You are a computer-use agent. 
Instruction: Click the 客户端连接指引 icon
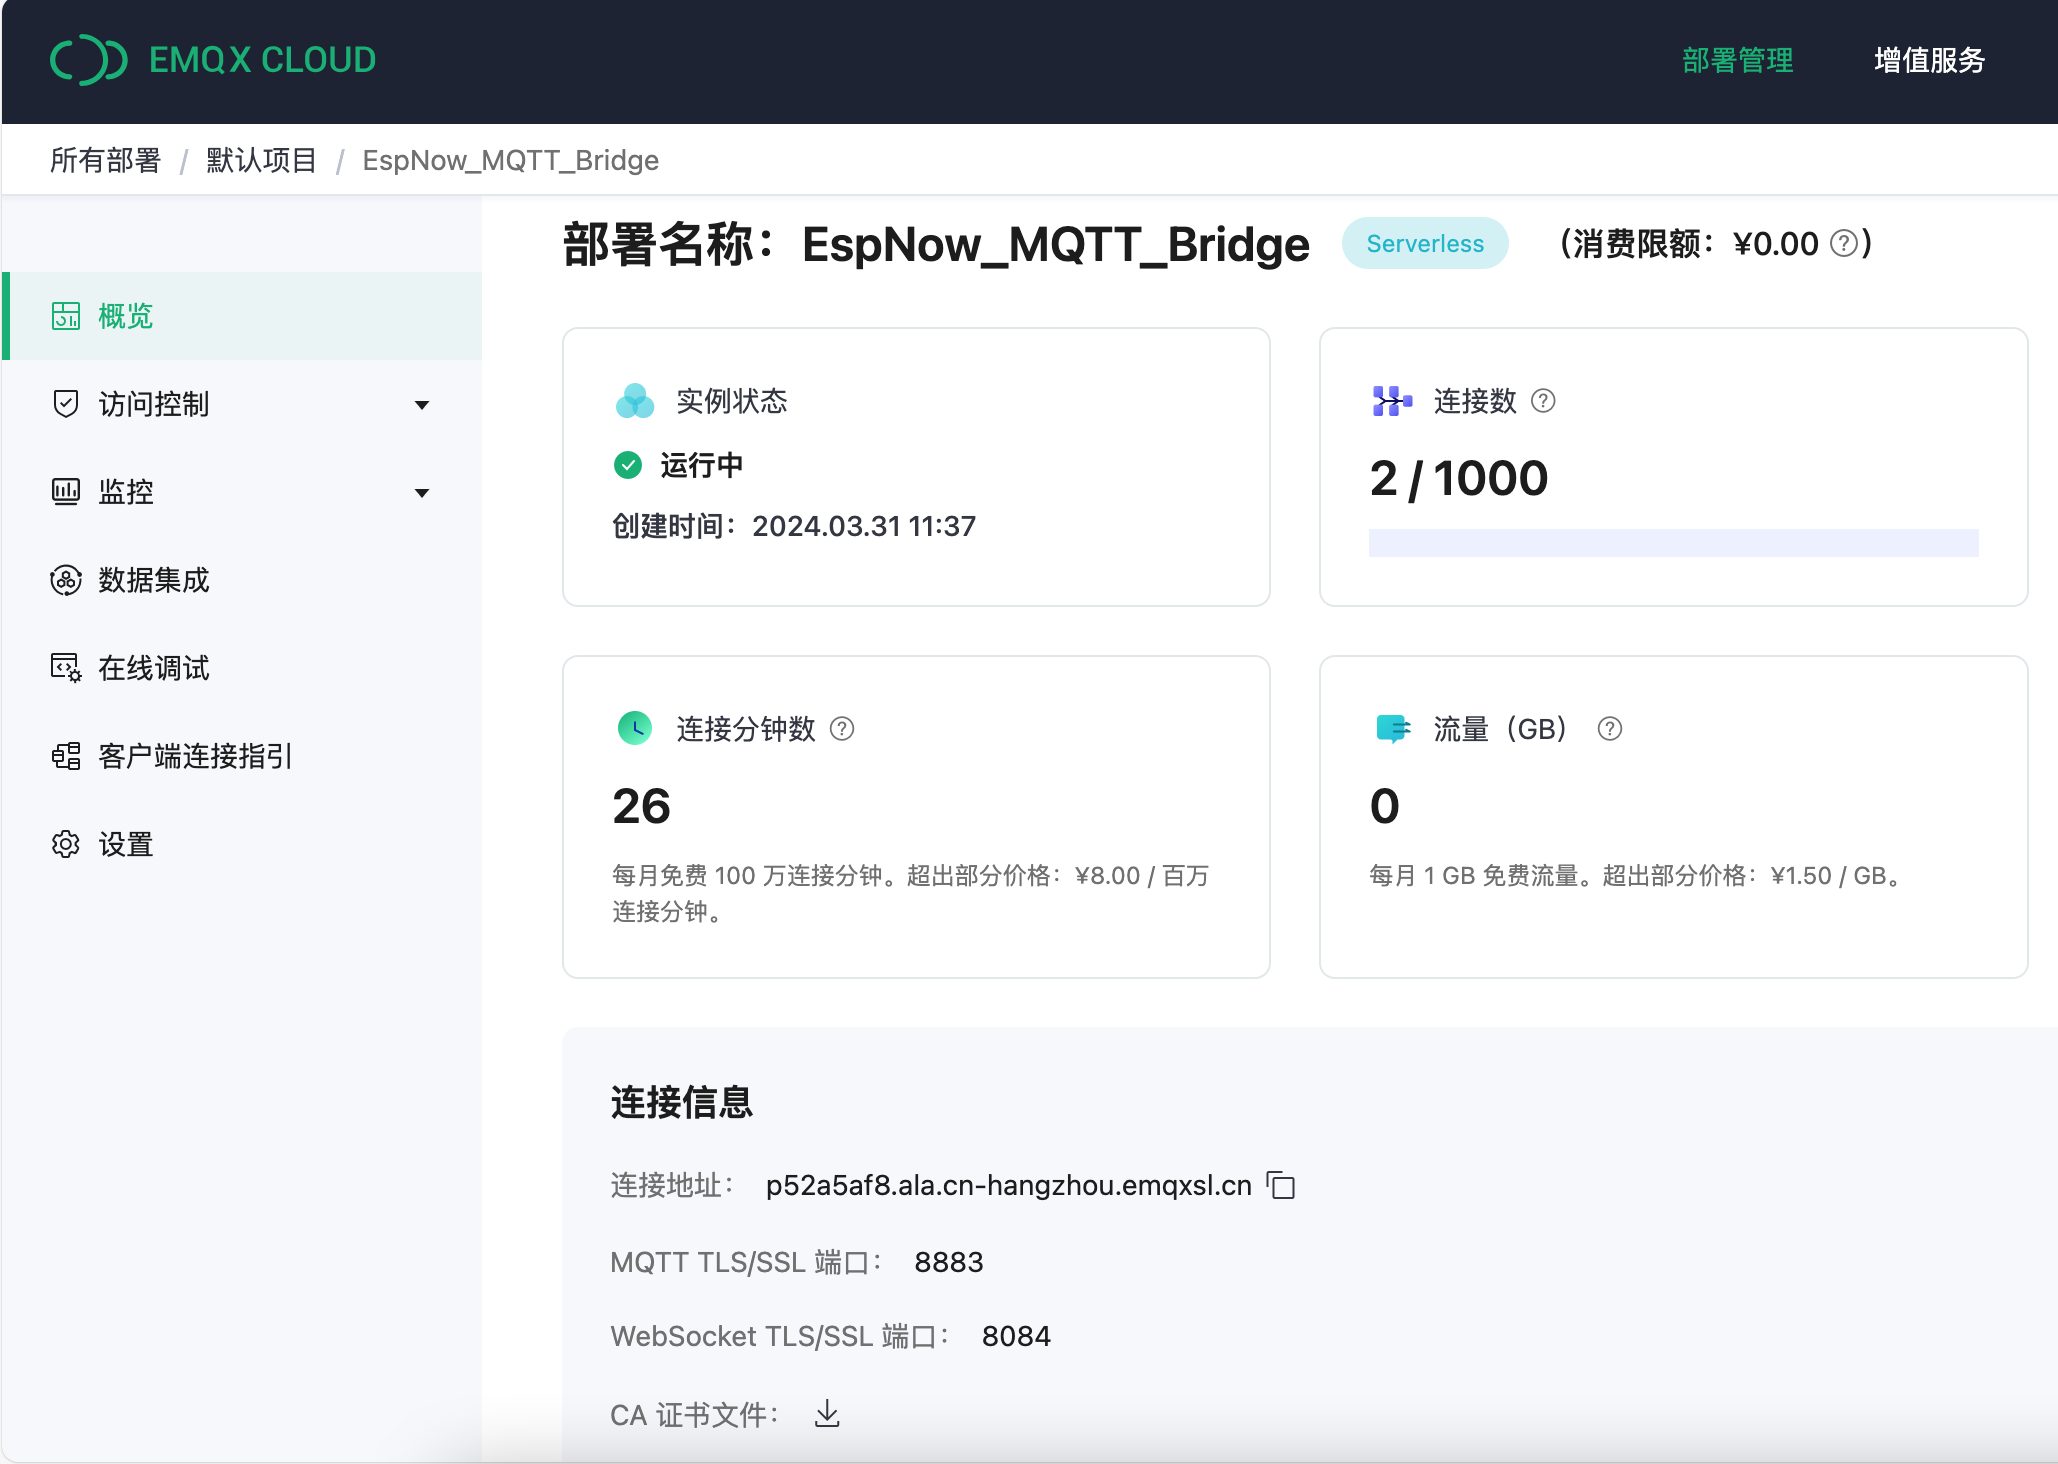click(66, 756)
